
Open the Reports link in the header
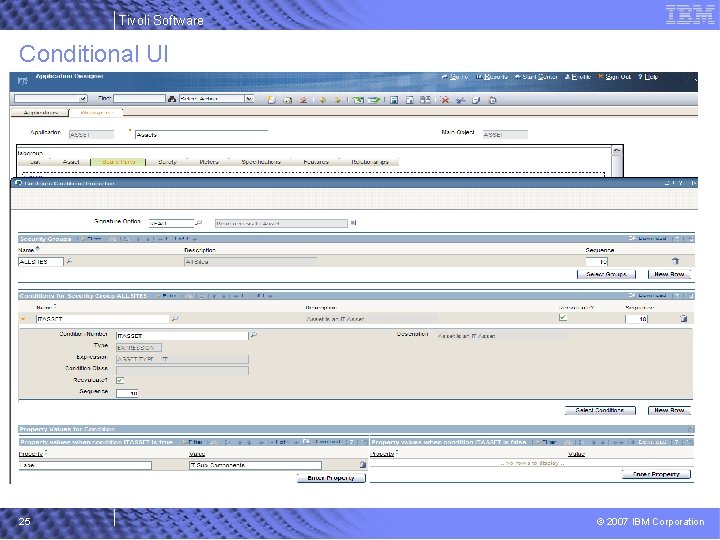492,77
